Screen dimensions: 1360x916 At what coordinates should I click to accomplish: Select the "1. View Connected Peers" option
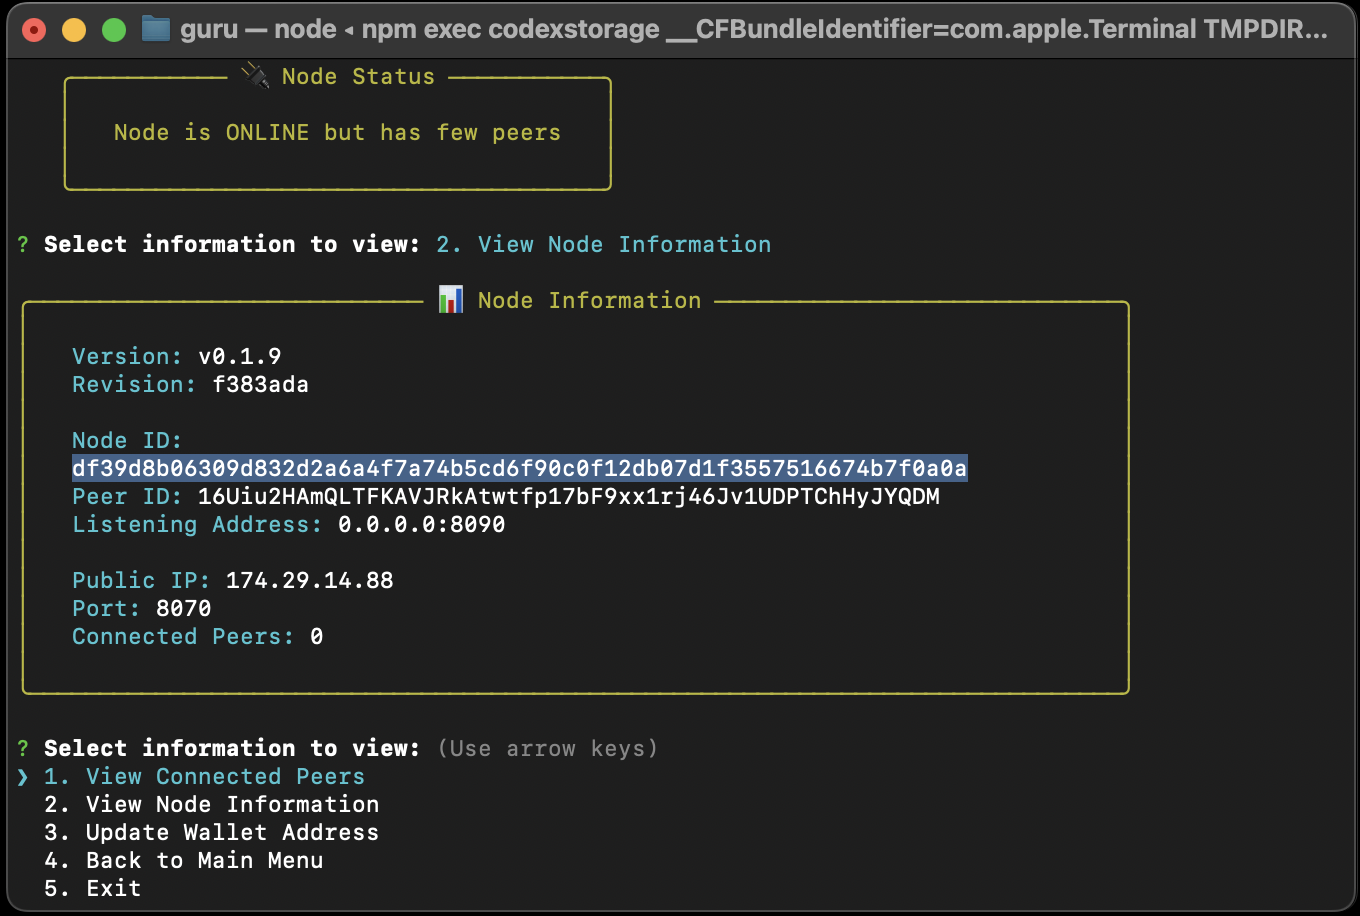pos(204,777)
